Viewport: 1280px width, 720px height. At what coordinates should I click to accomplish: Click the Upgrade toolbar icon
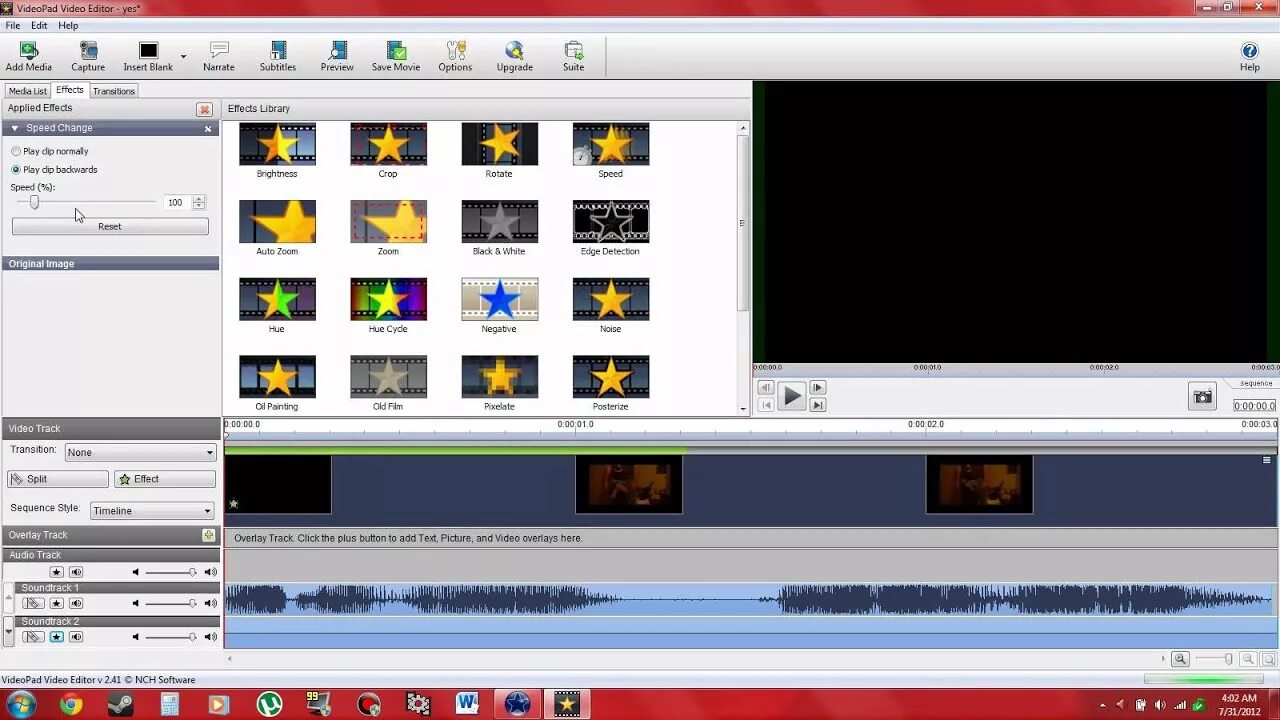(x=514, y=57)
